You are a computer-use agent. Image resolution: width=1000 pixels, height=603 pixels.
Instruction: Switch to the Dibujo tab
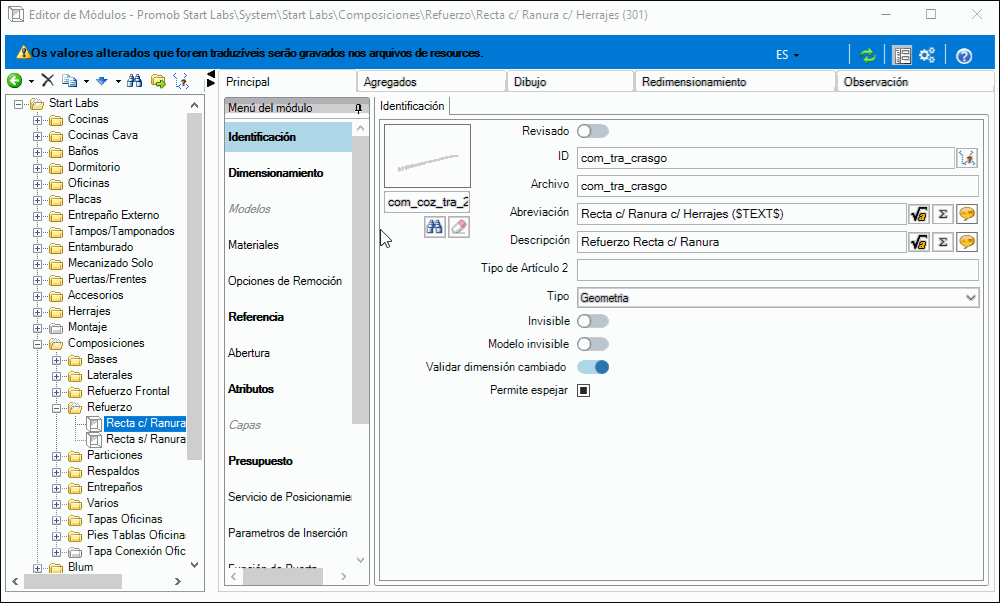pos(570,82)
